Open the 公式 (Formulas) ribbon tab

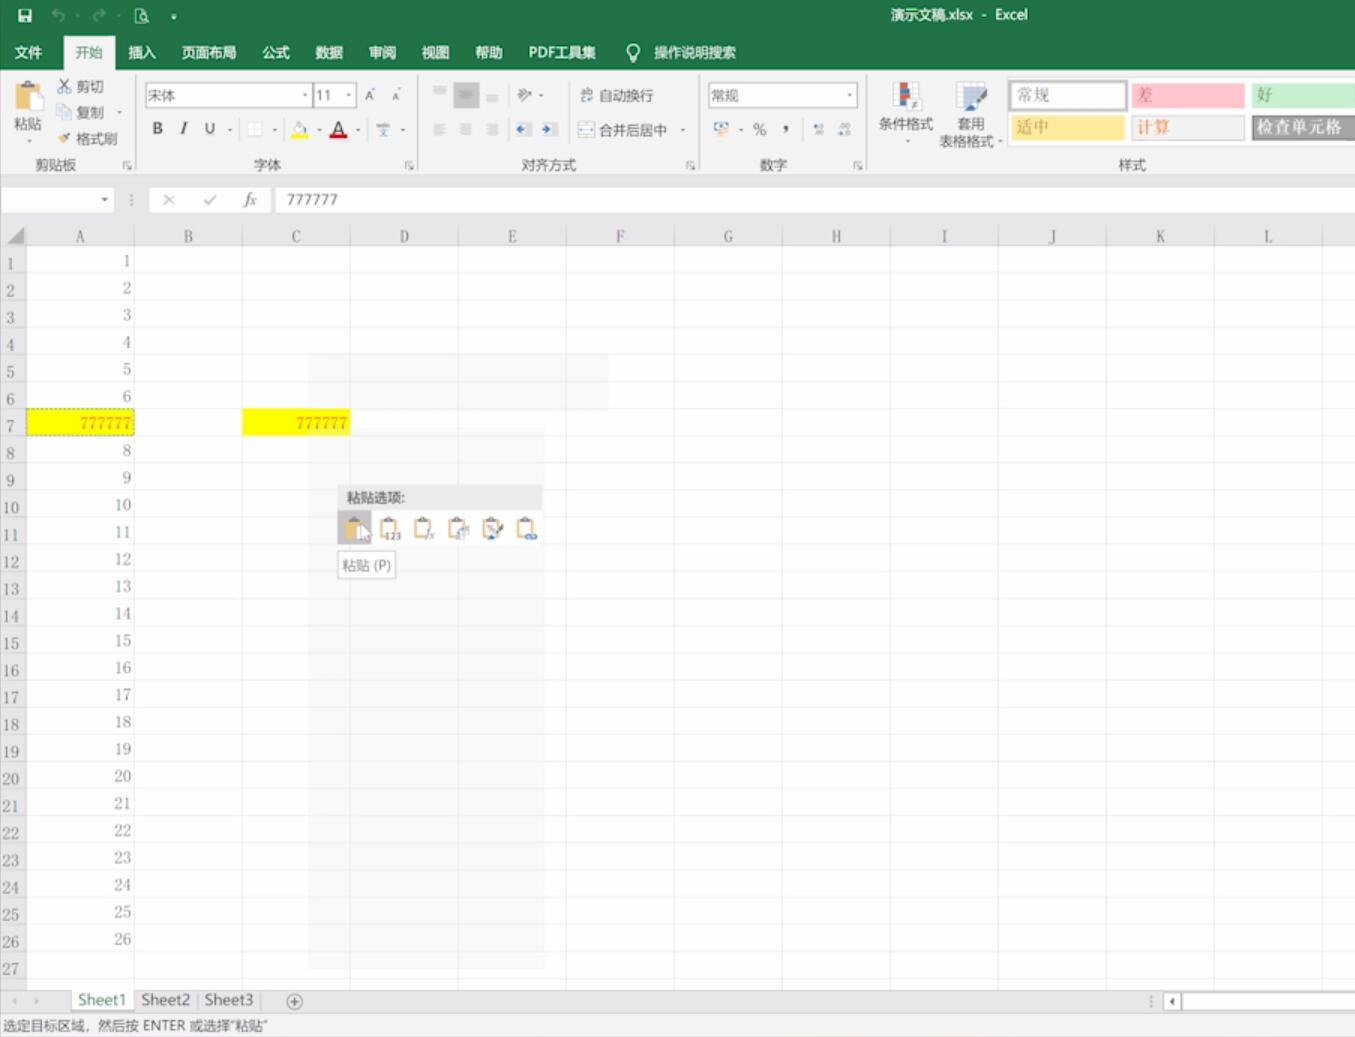click(275, 52)
